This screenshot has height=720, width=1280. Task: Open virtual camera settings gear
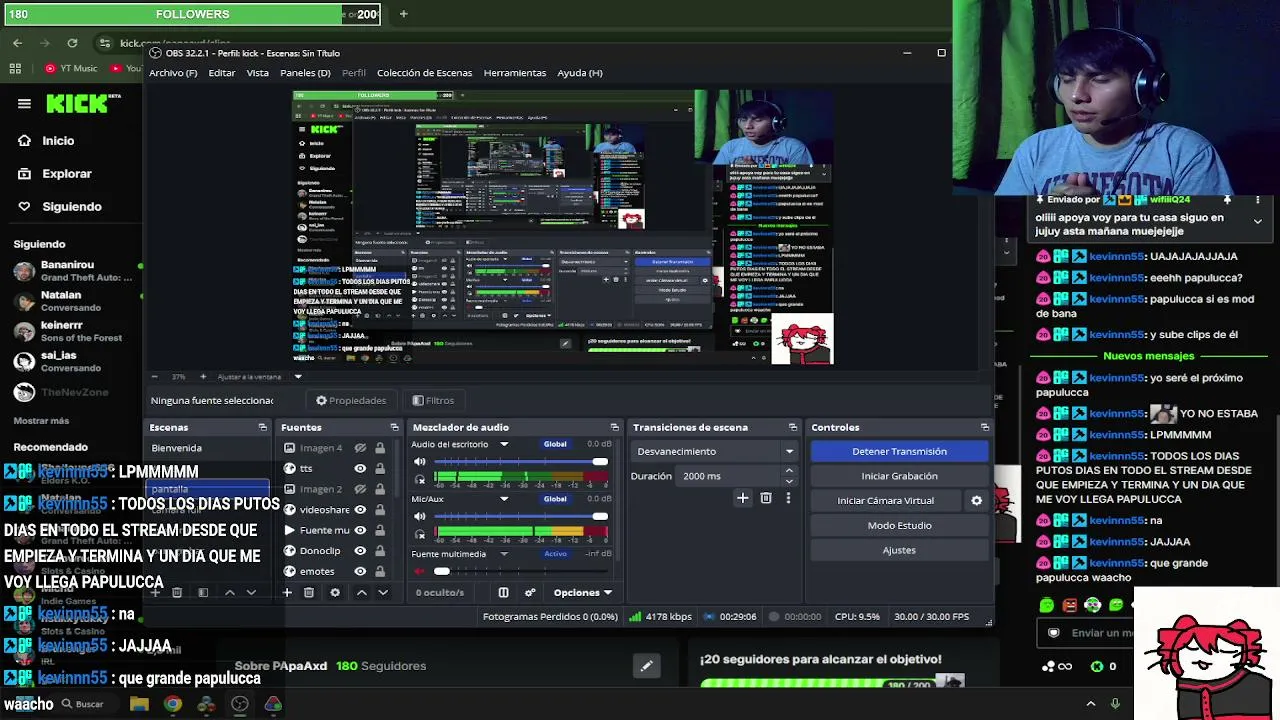pyautogui.click(x=977, y=501)
